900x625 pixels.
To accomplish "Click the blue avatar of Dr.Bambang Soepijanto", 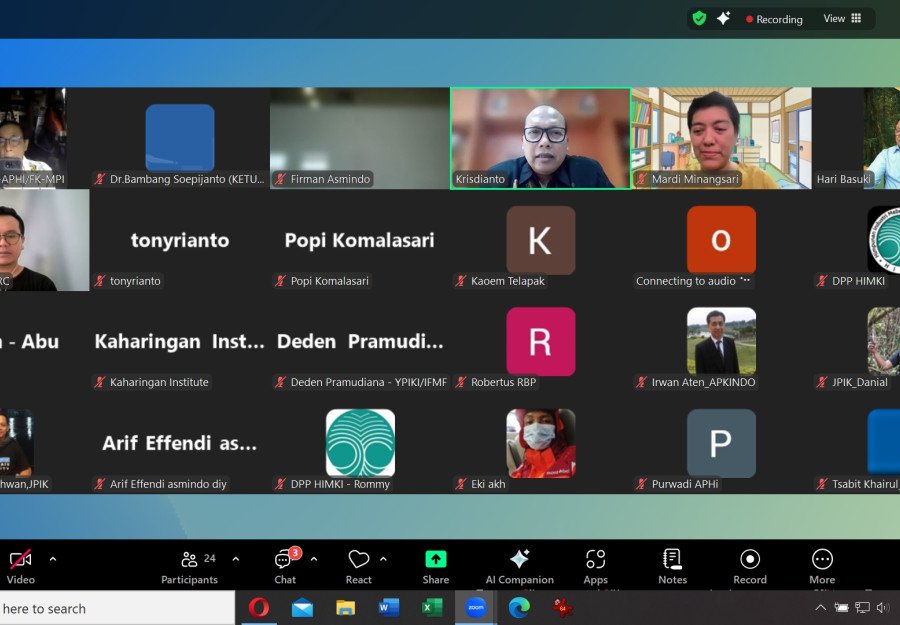I will 180,138.
